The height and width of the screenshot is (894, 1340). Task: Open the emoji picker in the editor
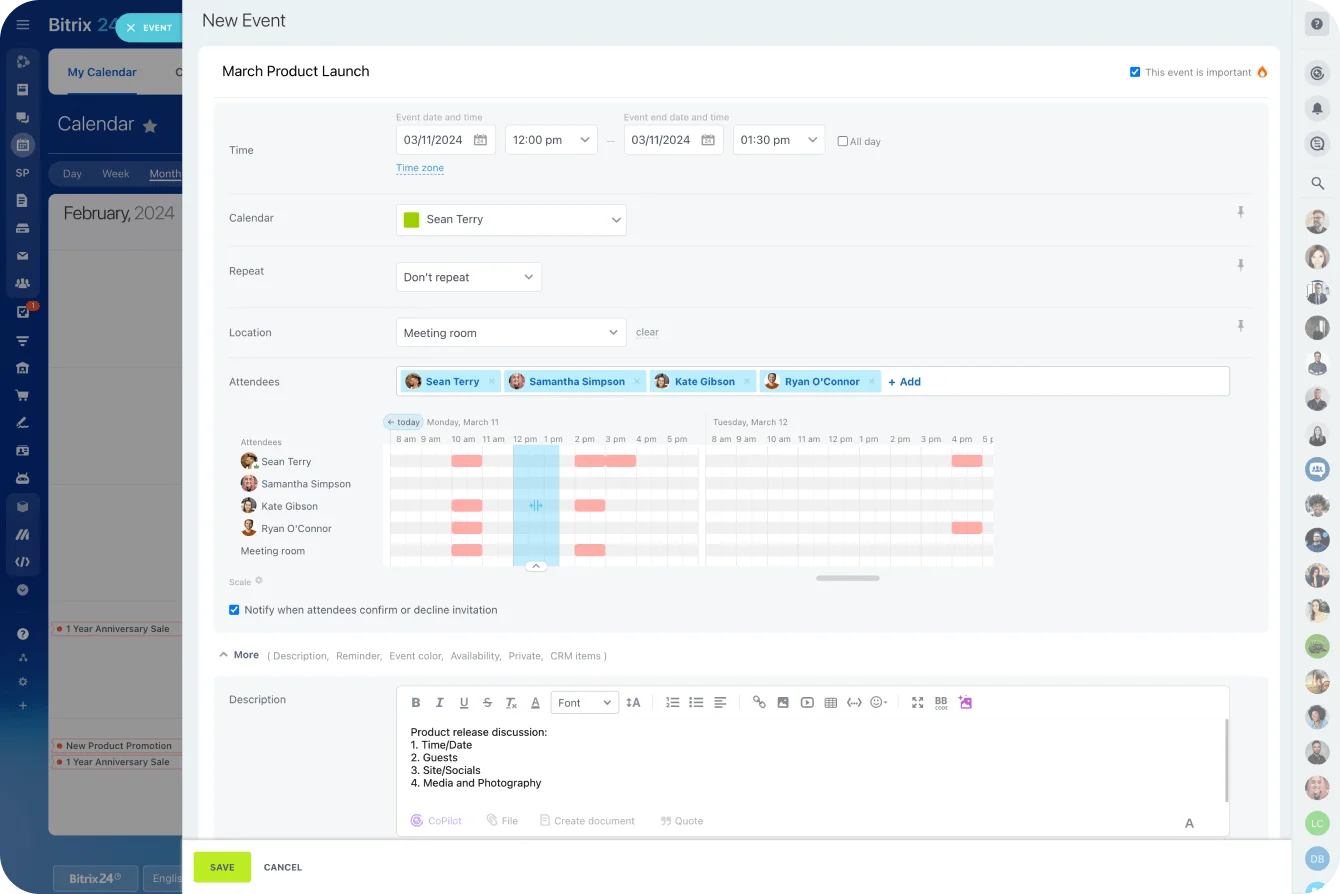pos(877,702)
